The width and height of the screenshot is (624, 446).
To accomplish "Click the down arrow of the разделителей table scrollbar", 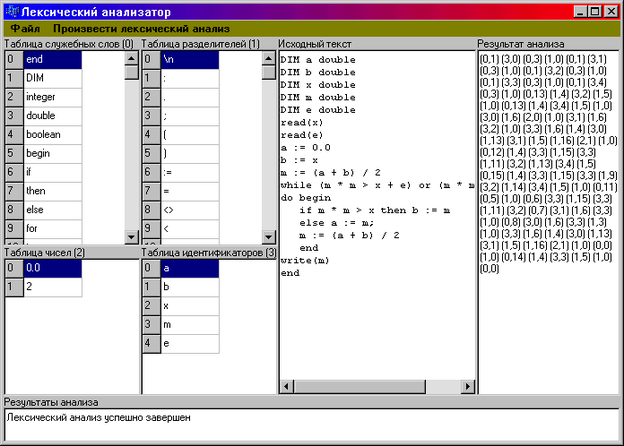I will pos(268,236).
